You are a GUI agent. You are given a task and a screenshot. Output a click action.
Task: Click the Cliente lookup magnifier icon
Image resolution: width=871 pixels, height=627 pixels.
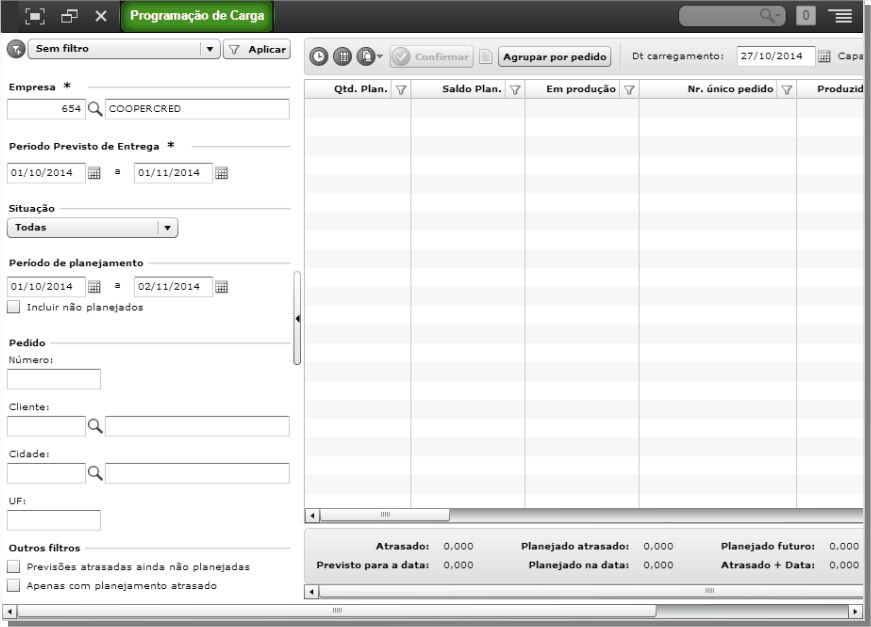[95, 426]
